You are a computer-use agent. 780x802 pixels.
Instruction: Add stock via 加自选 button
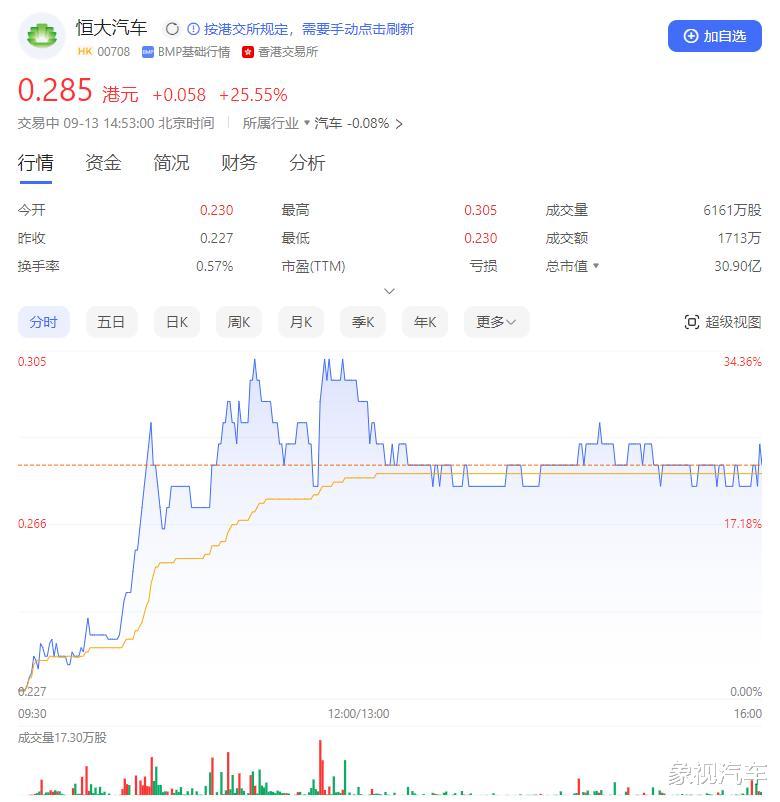click(x=715, y=36)
